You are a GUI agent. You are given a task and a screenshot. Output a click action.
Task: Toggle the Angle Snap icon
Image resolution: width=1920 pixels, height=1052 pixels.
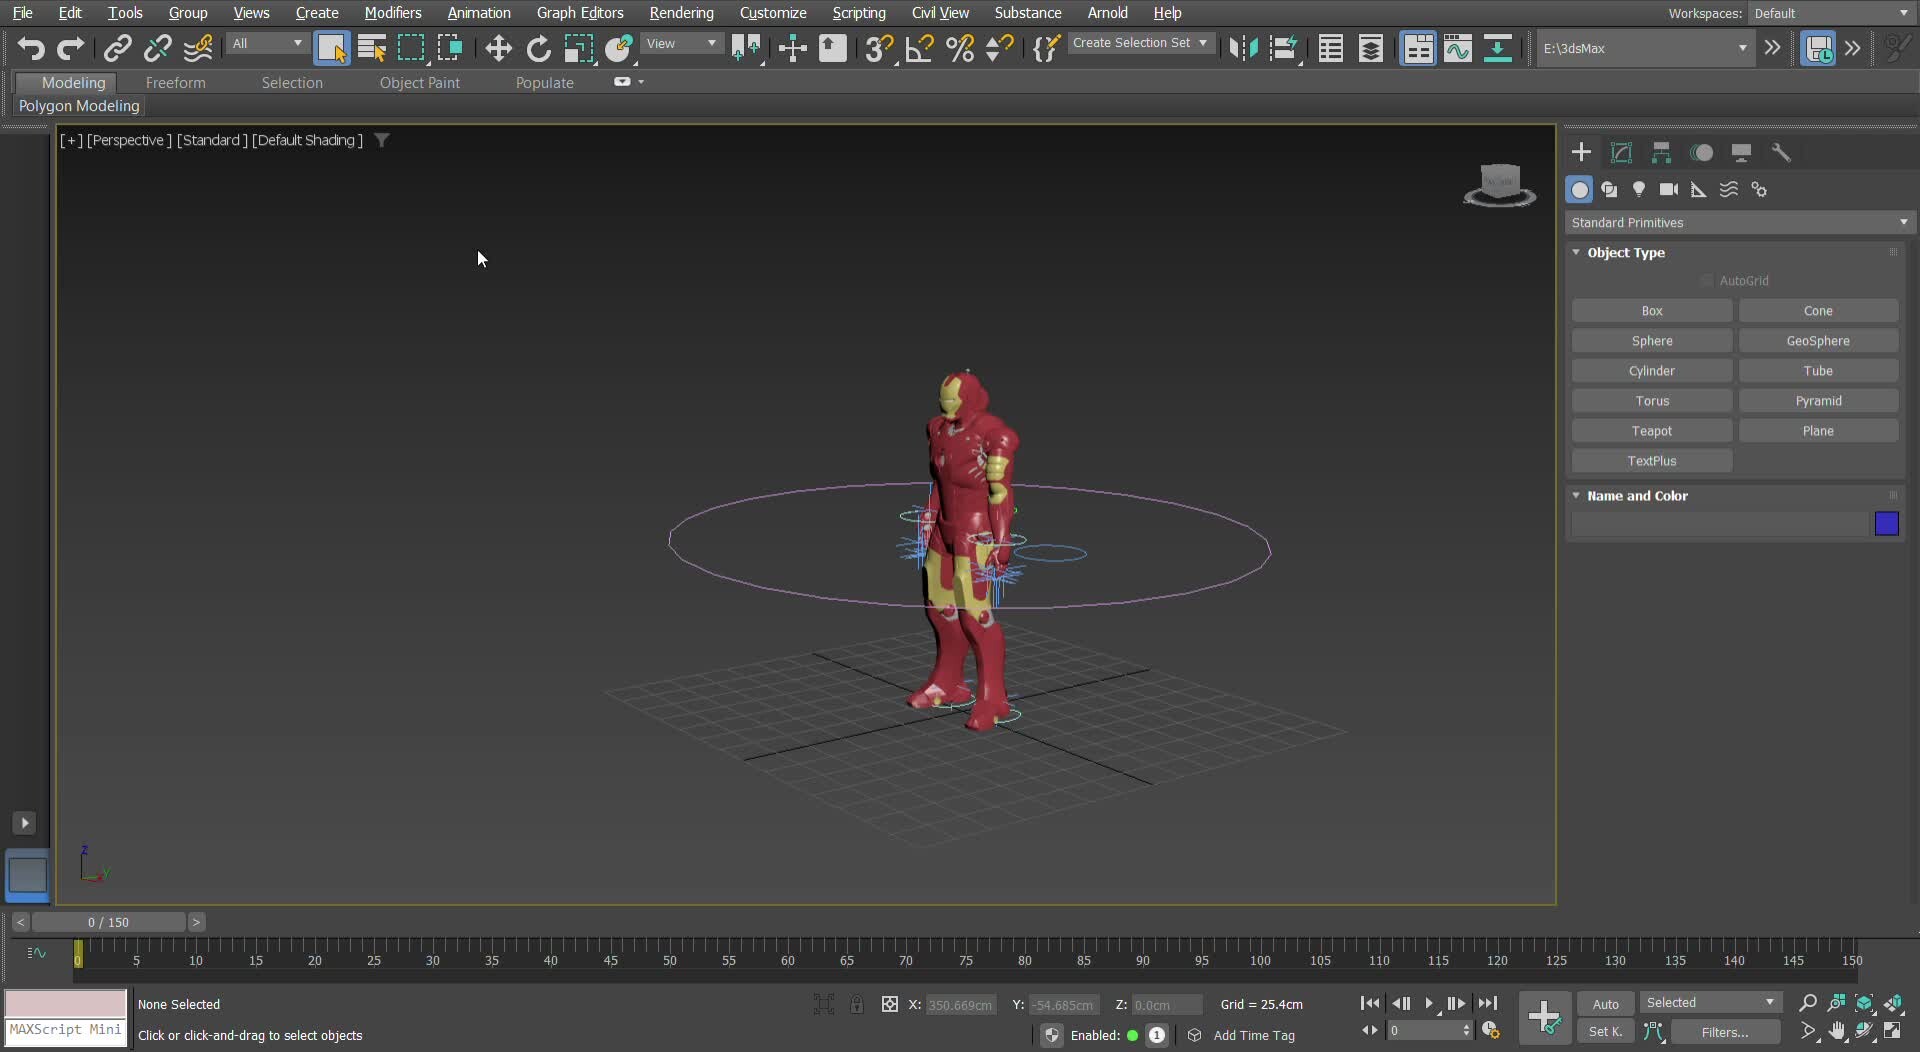point(919,48)
